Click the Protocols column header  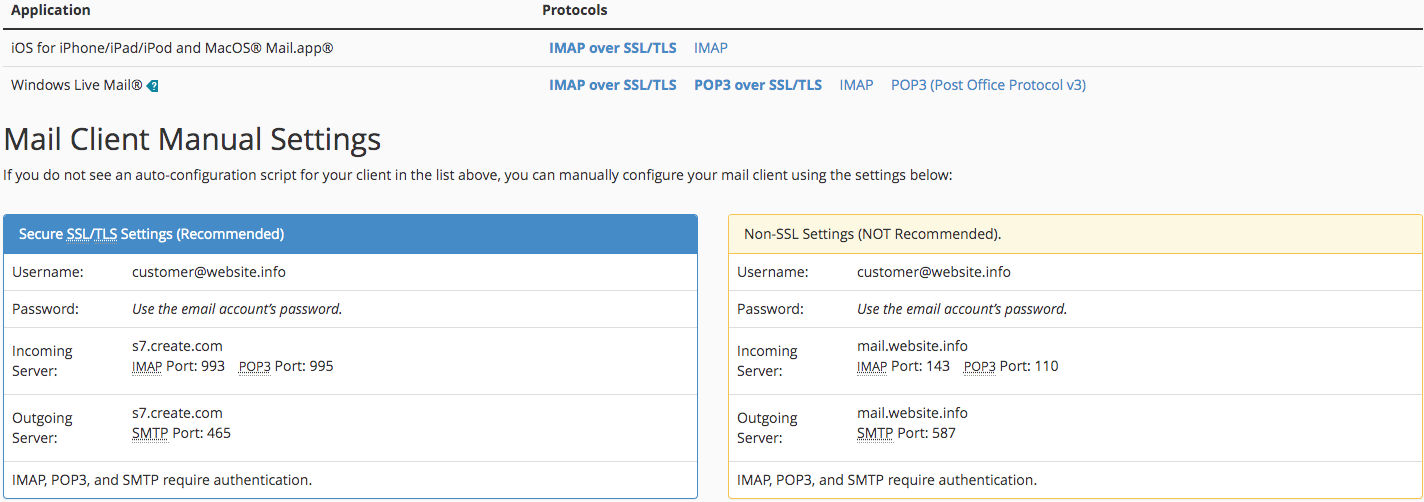(574, 10)
